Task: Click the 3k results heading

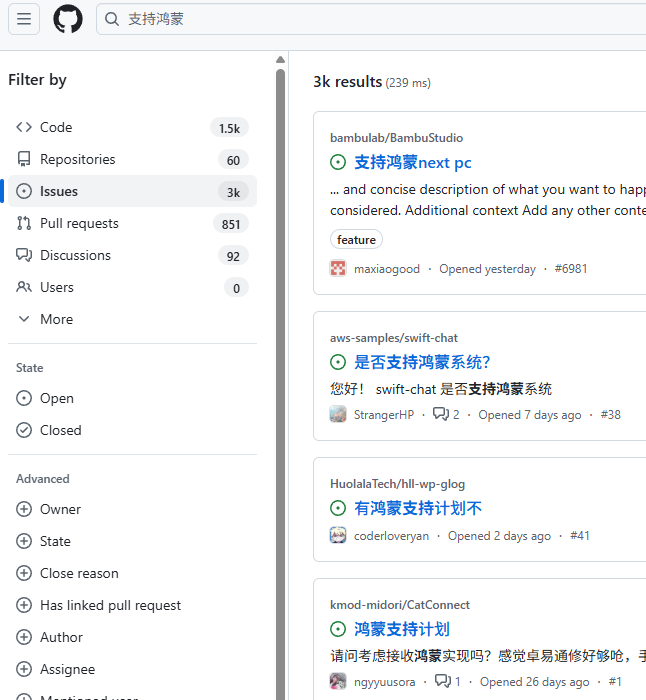Action: click(347, 82)
